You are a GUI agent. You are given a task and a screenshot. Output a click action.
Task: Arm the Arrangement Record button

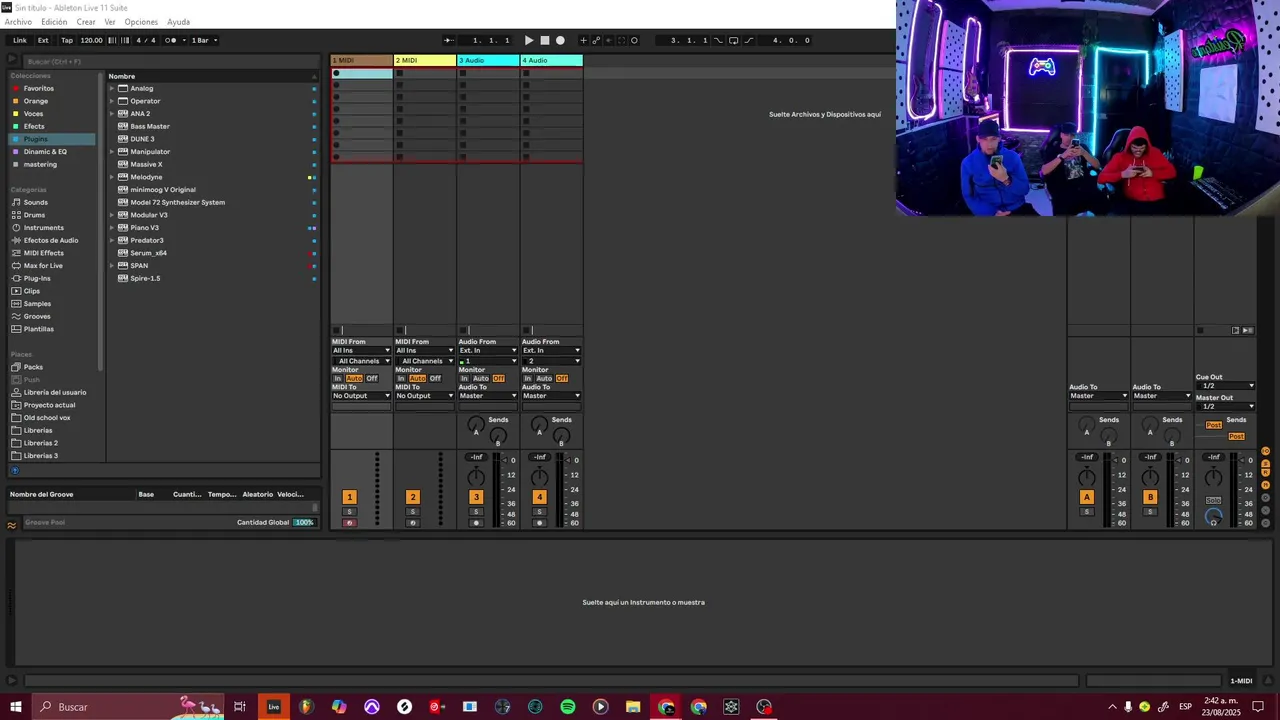tap(560, 40)
